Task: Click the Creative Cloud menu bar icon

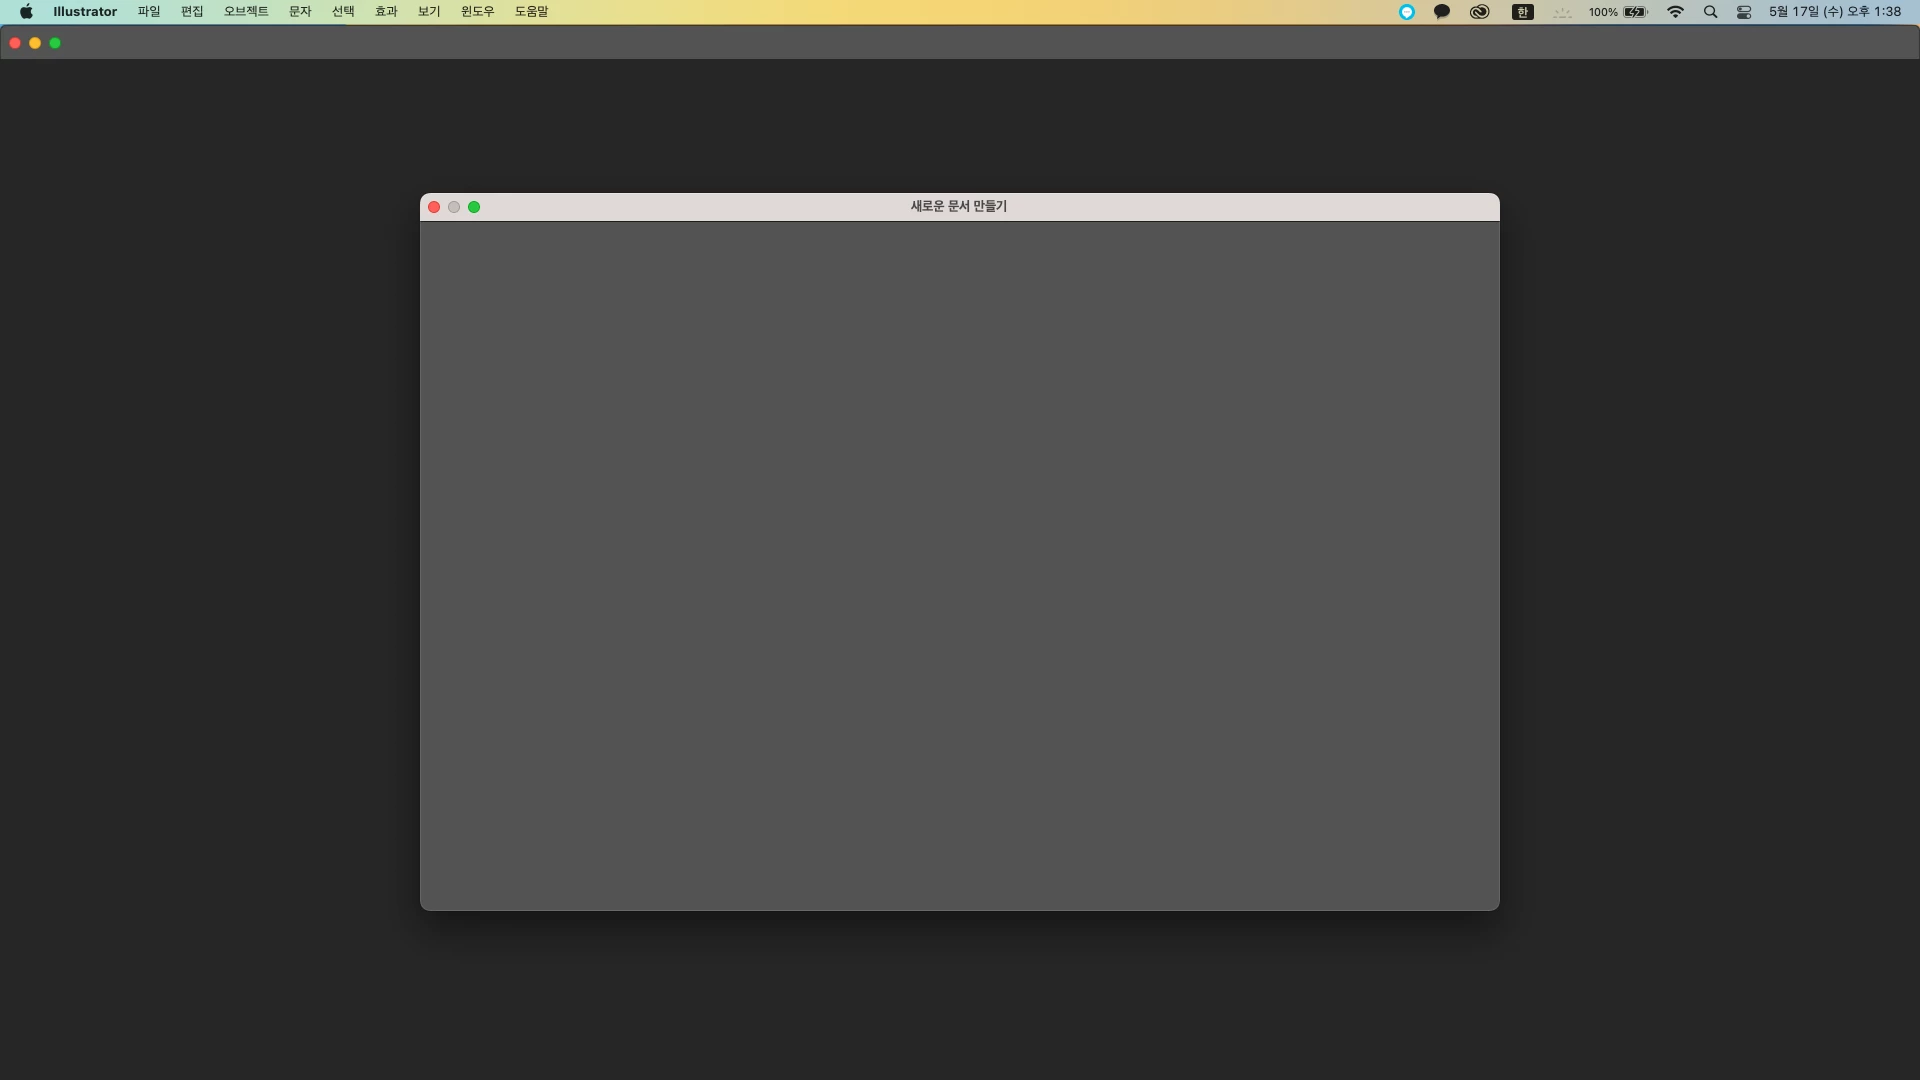Action: click(x=1479, y=12)
